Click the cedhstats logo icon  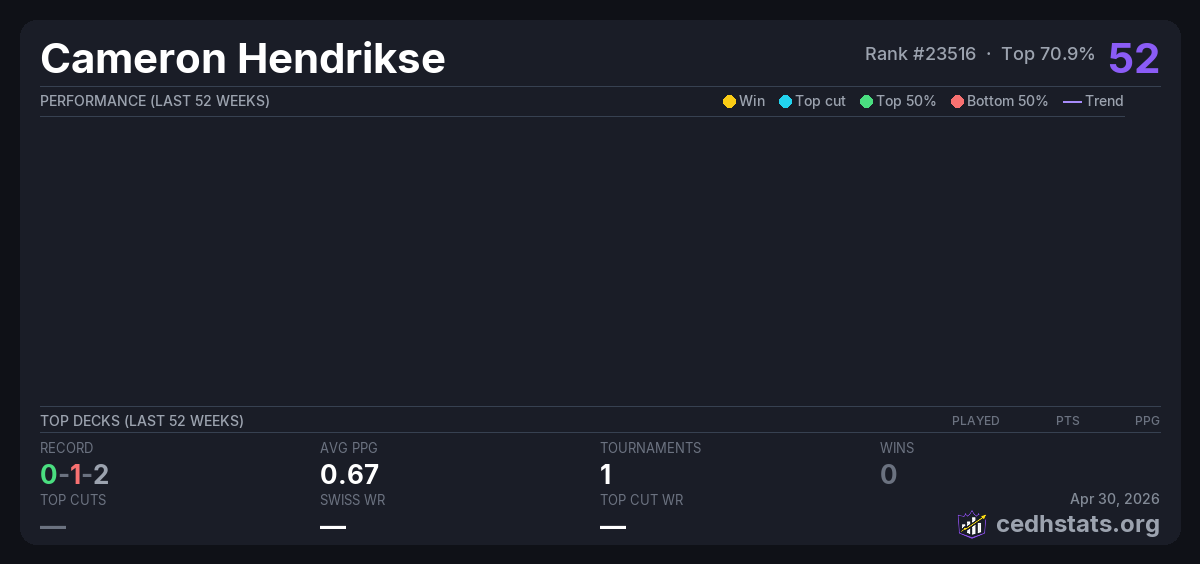point(972,524)
